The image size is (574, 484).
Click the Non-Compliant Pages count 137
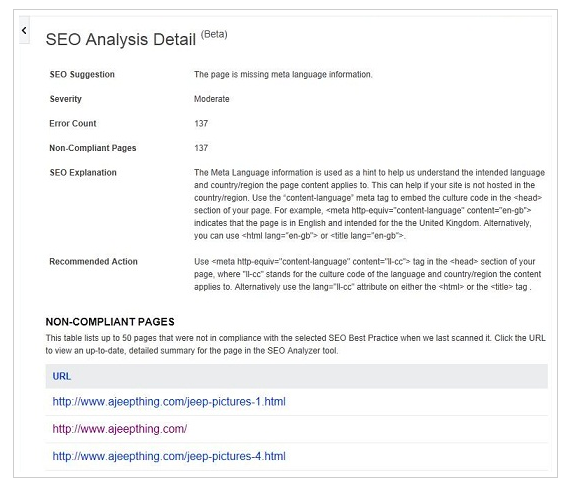click(201, 148)
